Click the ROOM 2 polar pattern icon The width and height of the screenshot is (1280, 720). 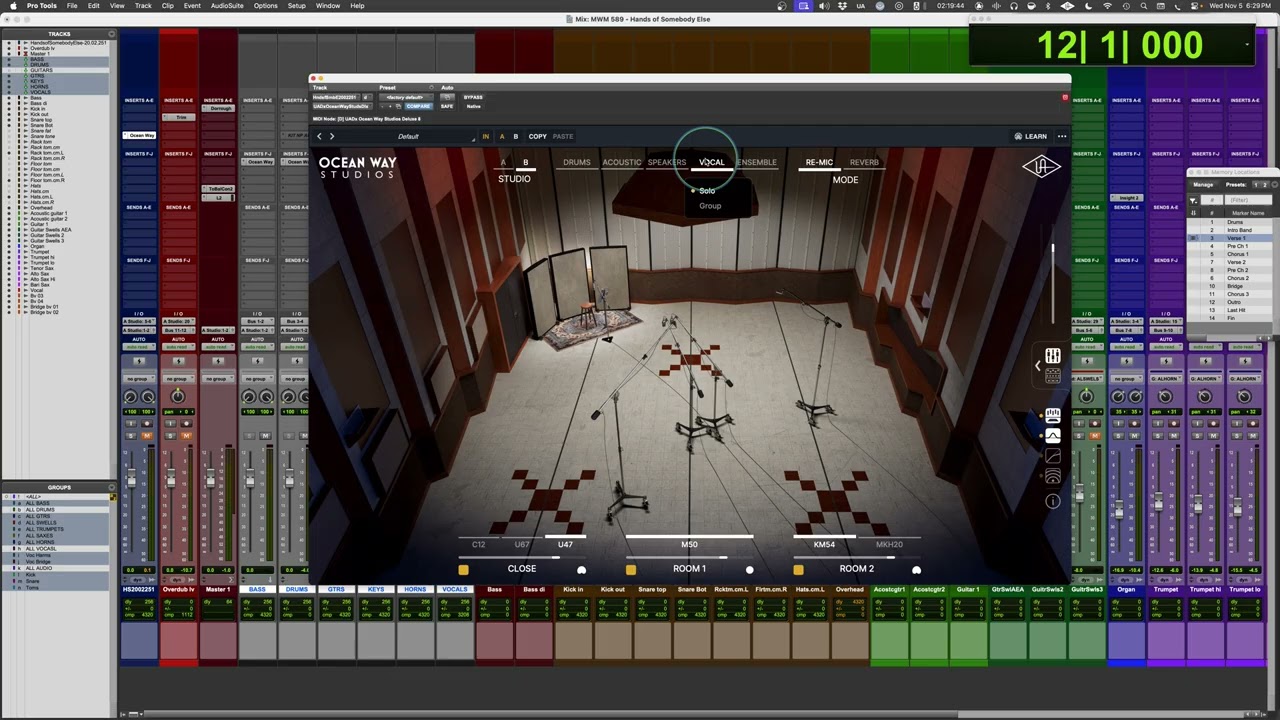(916, 570)
